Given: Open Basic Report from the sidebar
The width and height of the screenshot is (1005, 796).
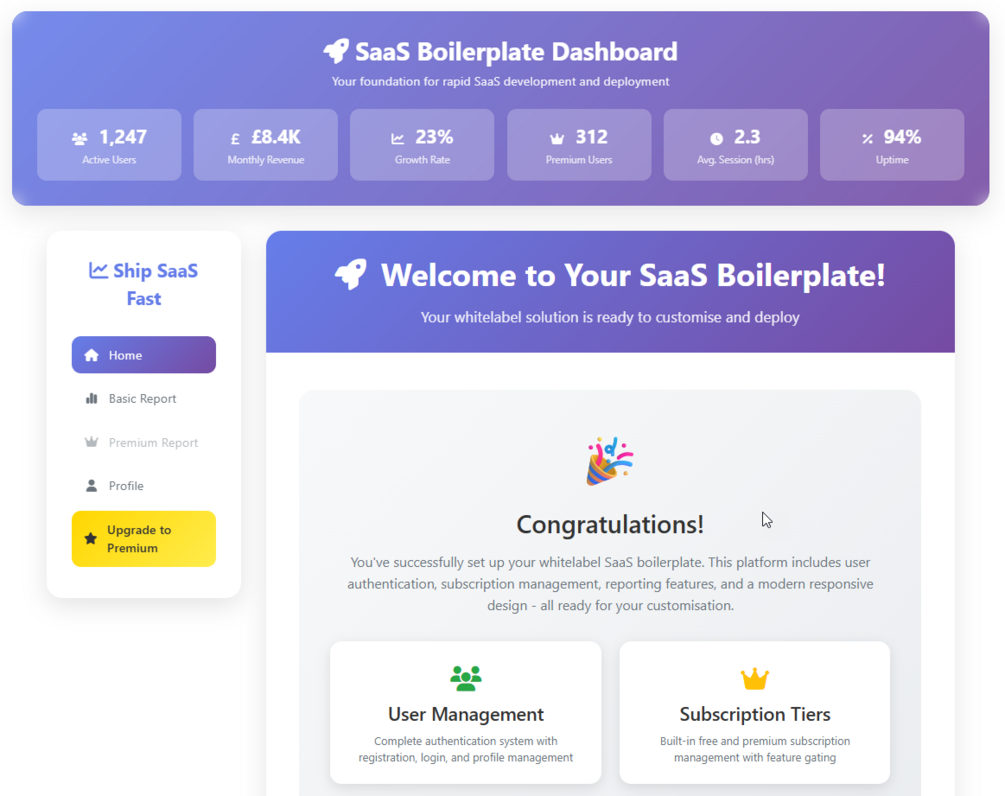Looking at the screenshot, I should coord(143,398).
